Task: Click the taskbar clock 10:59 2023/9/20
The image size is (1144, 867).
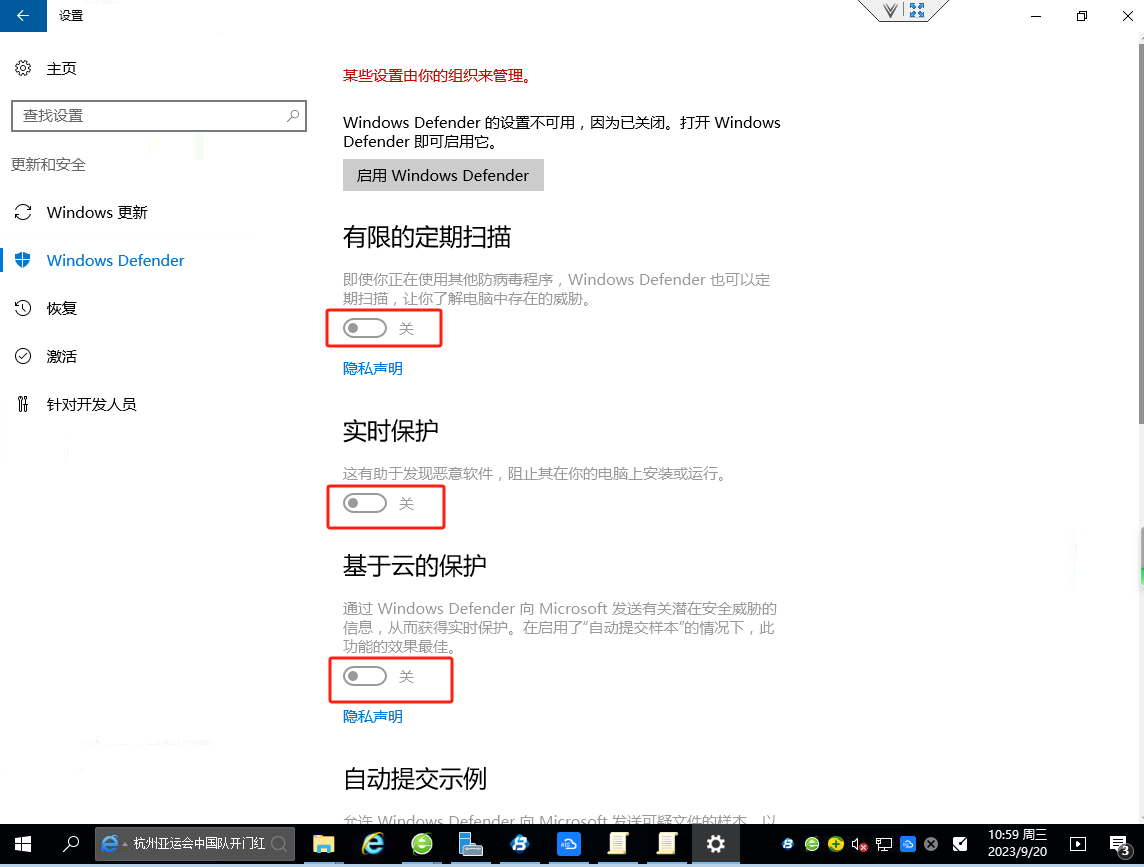Action: point(1017,844)
